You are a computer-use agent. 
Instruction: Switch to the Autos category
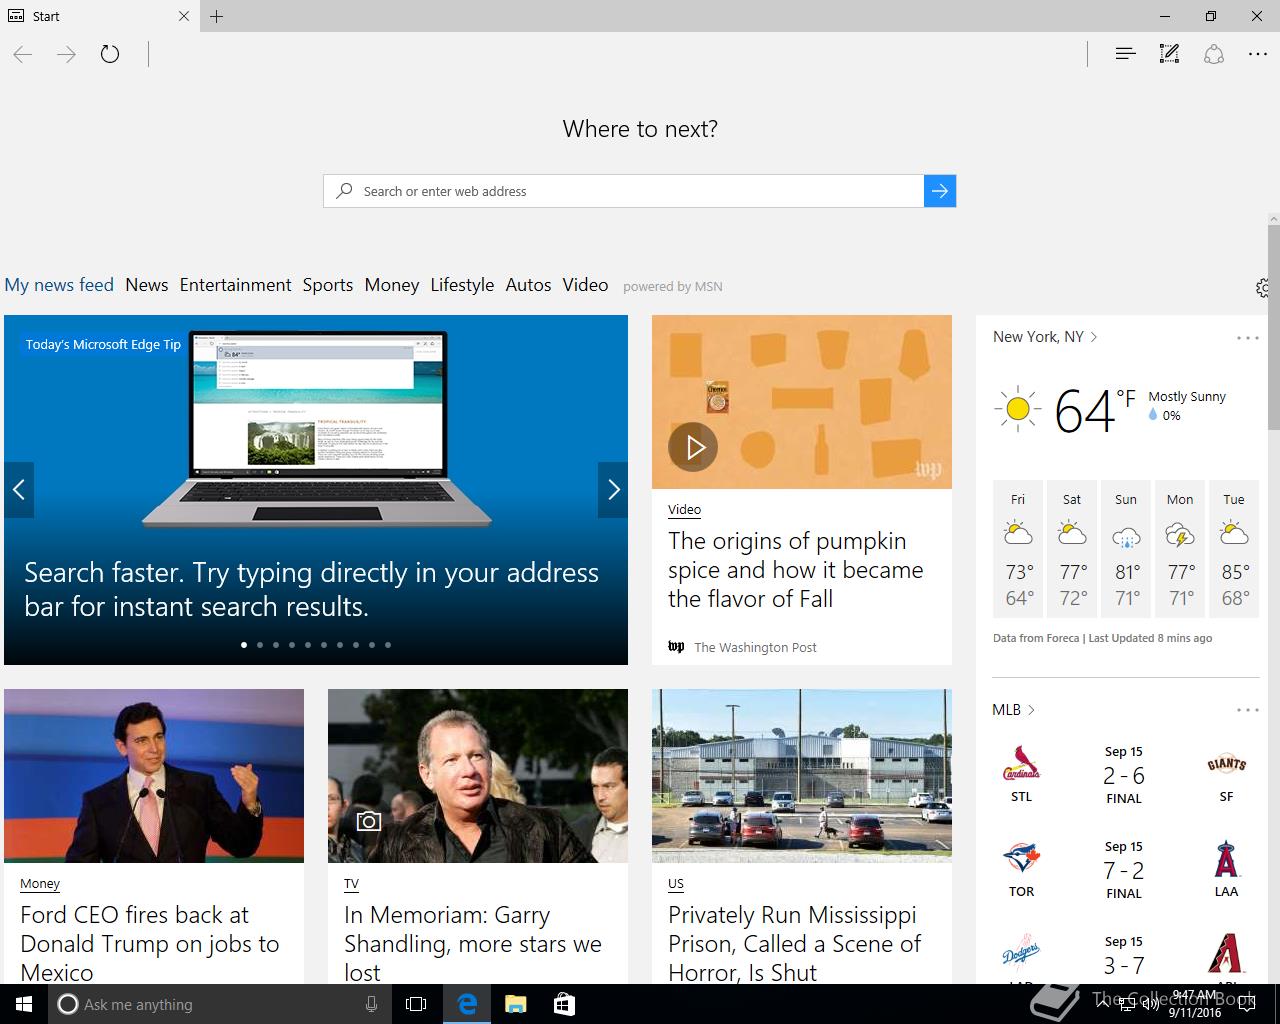pyautogui.click(x=528, y=285)
